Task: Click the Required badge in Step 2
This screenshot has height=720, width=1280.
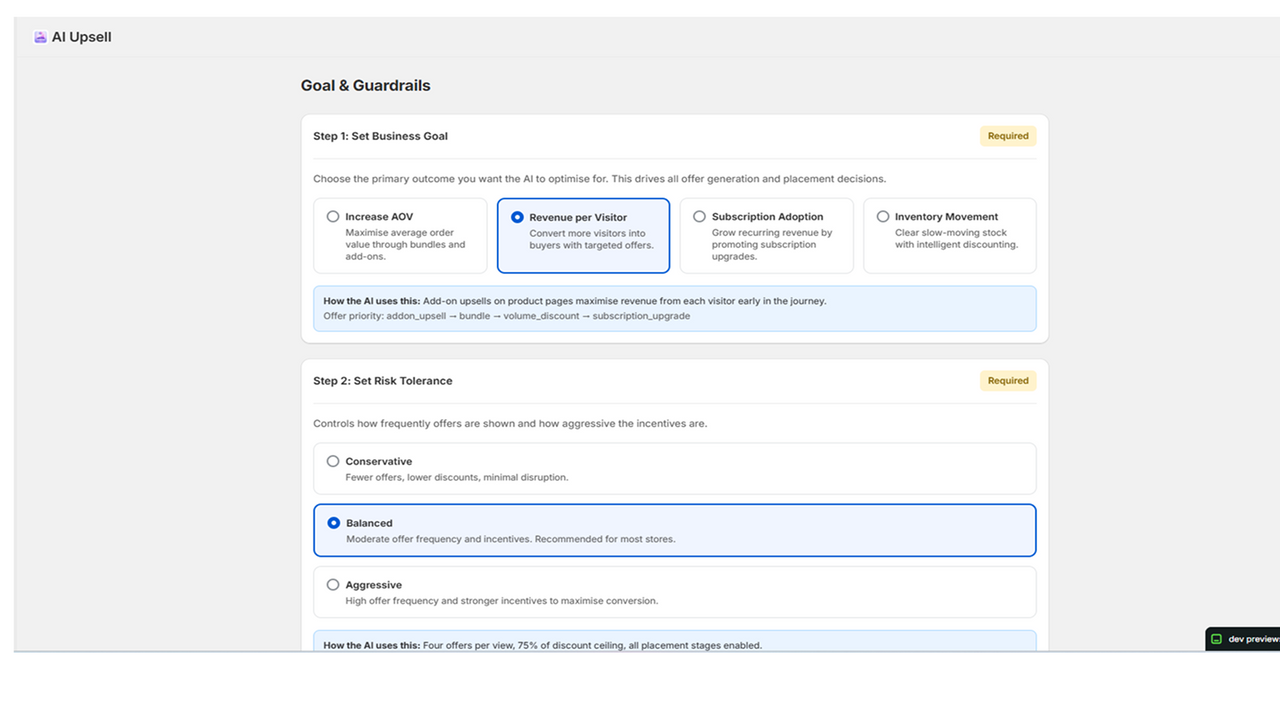Action: pyautogui.click(x=1008, y=381)
